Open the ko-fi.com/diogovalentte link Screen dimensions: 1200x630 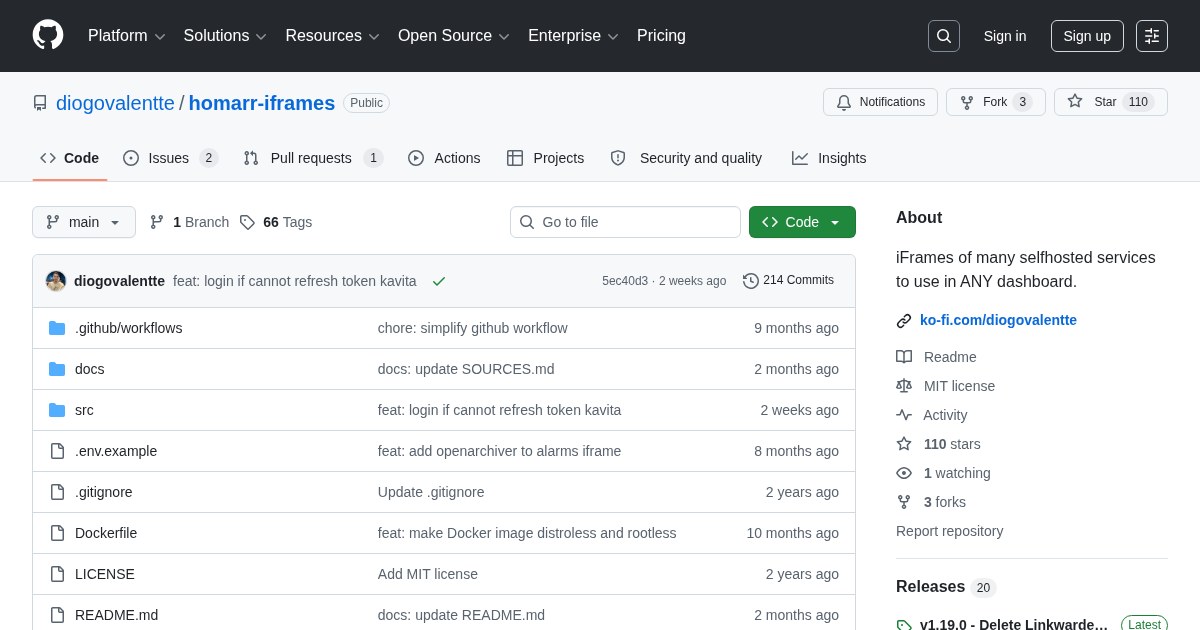[x=998, y=320]
